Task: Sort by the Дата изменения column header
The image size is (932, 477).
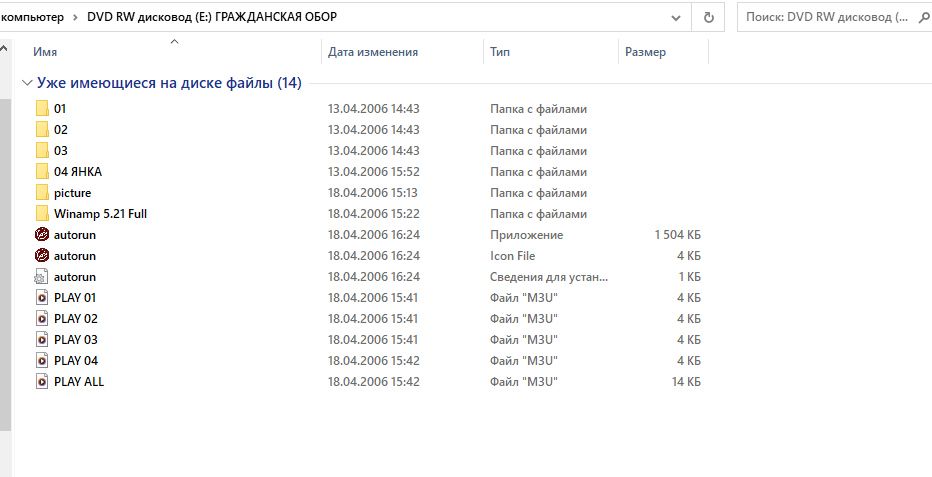Action: pos(373,52)
